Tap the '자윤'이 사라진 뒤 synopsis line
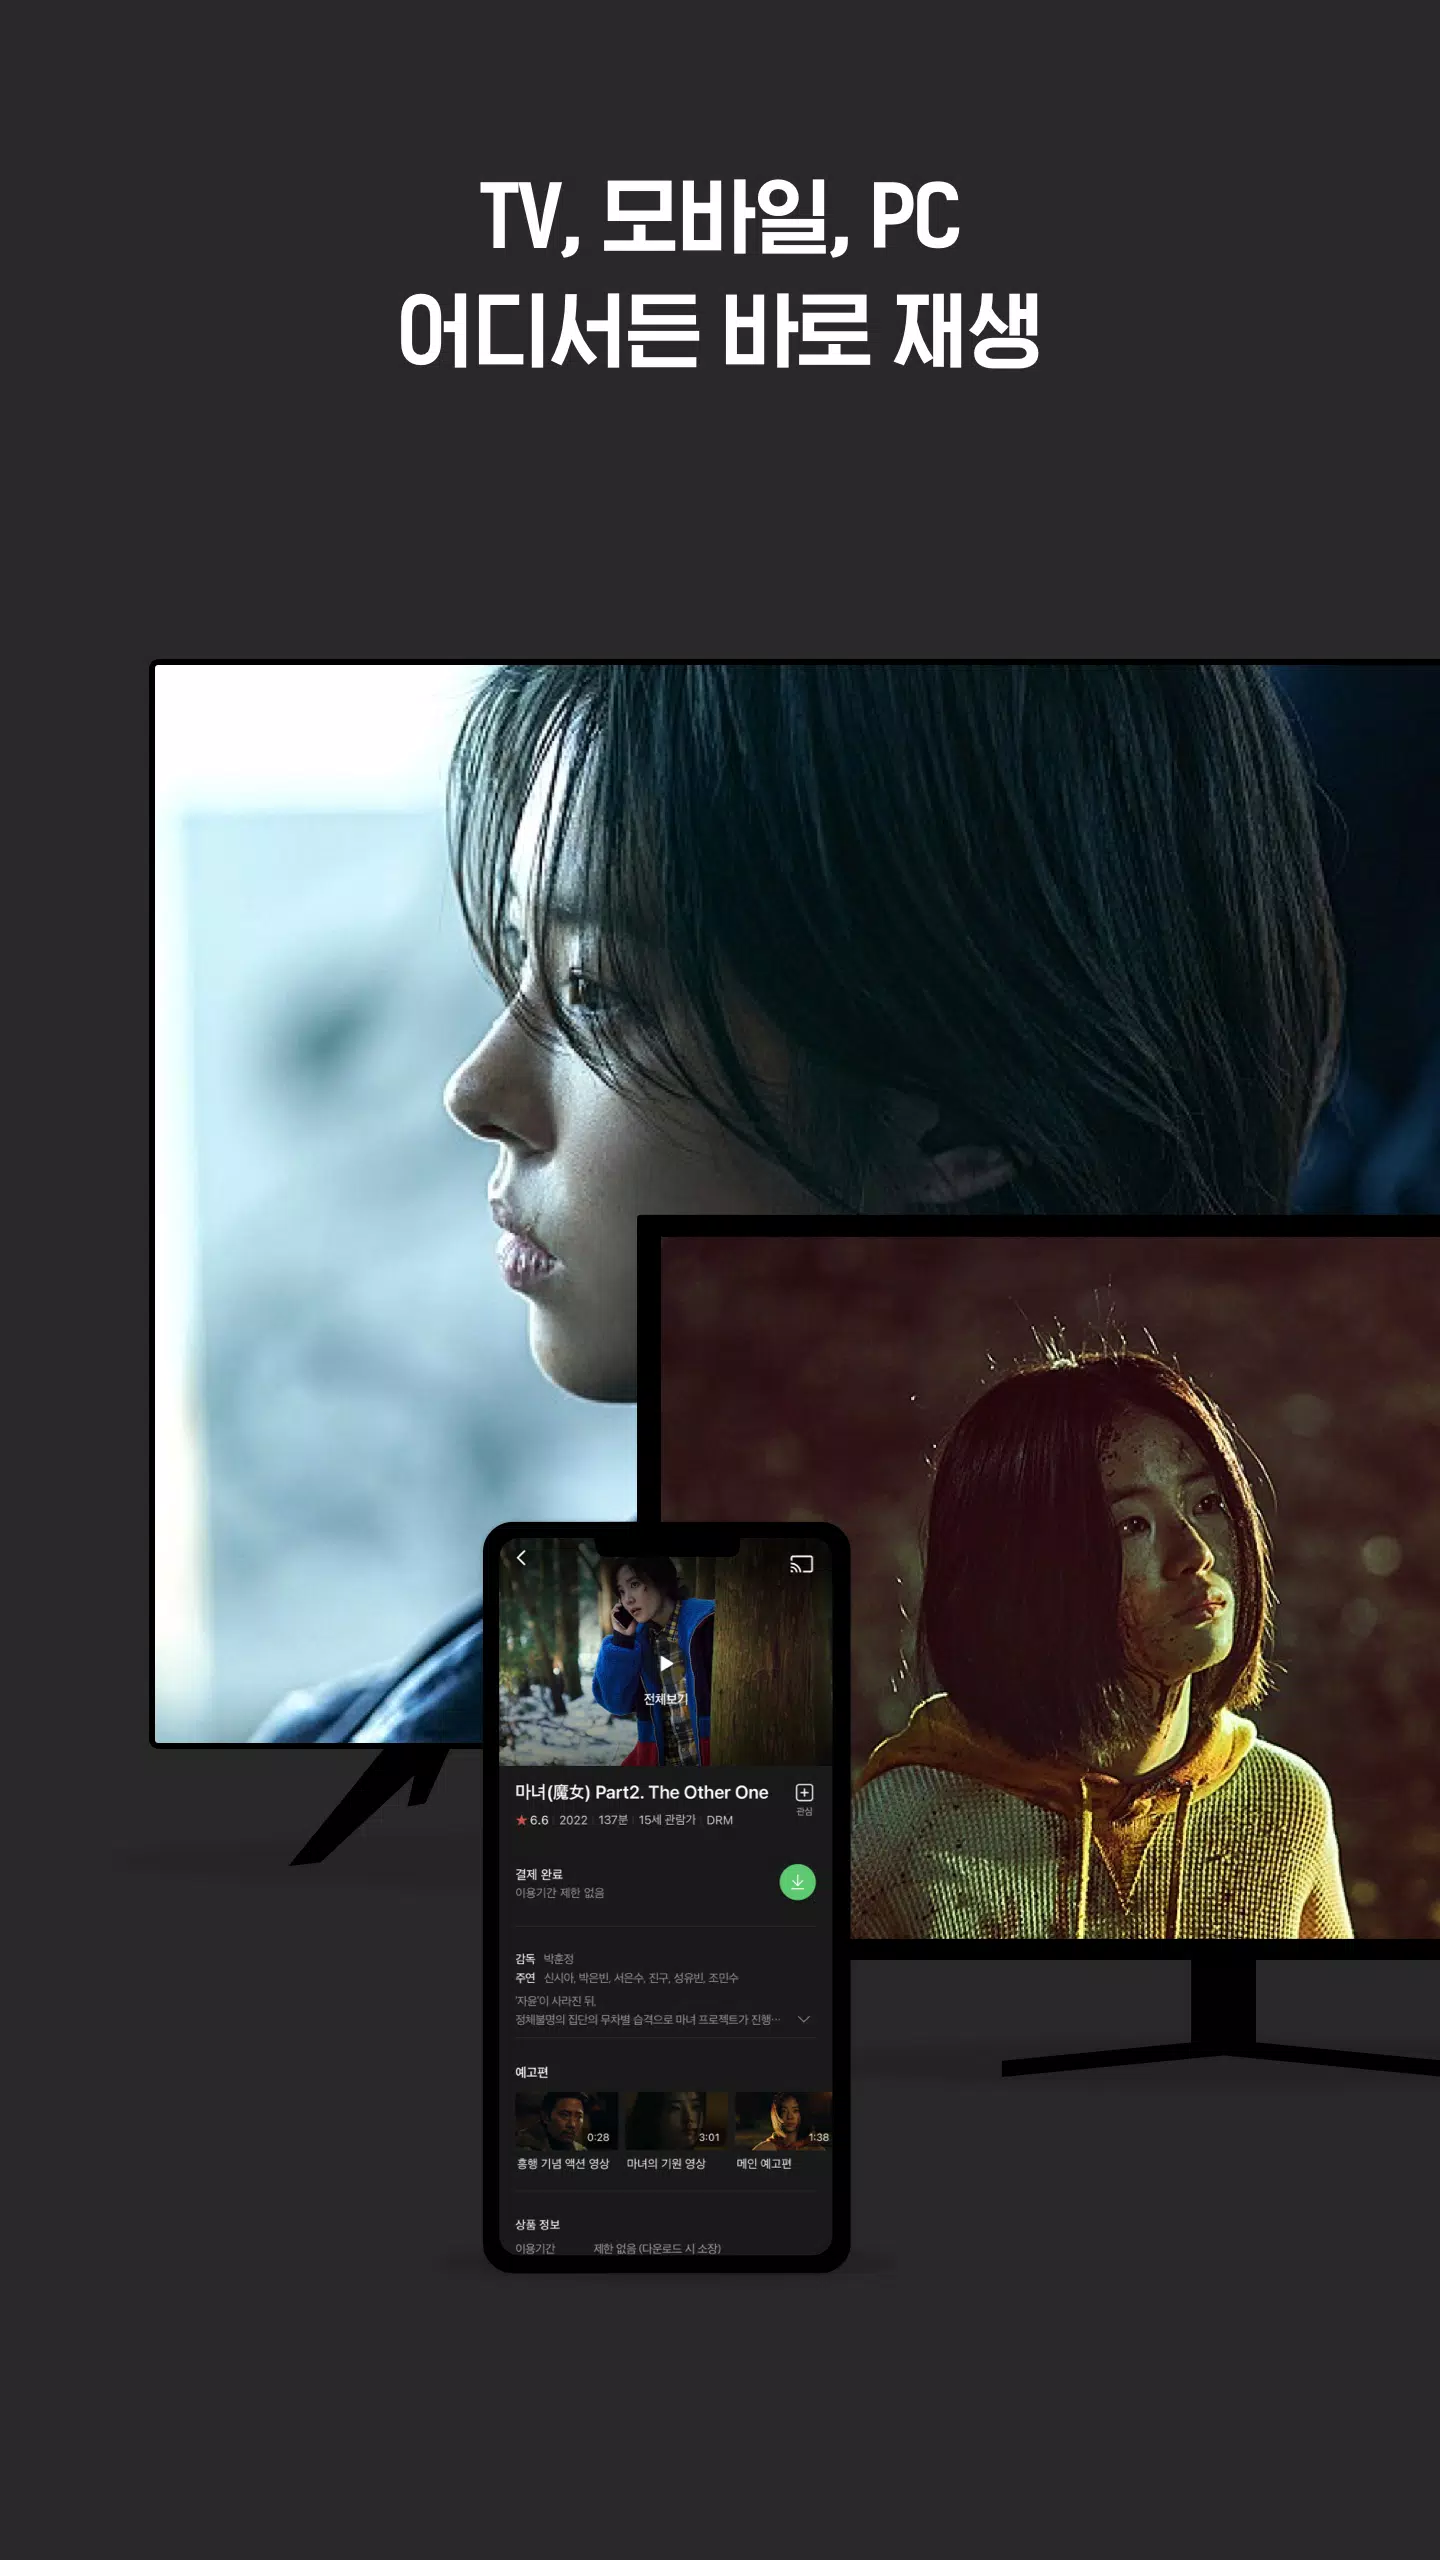Screen dimensions: 1440x2560 (x=555, y=2001)
